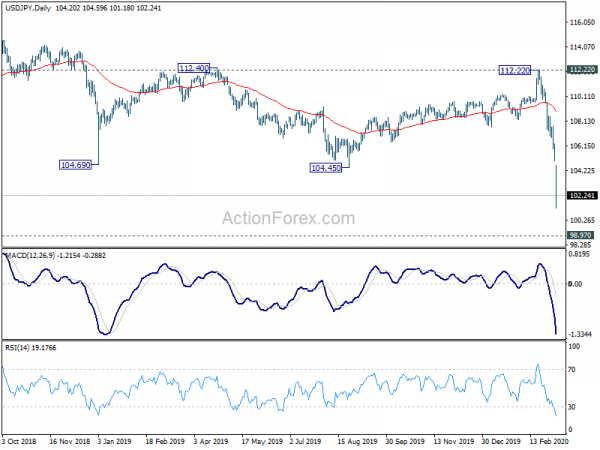Click the RSI 70 level label
The width and height of the screenshot is (600, 450).
572,370
